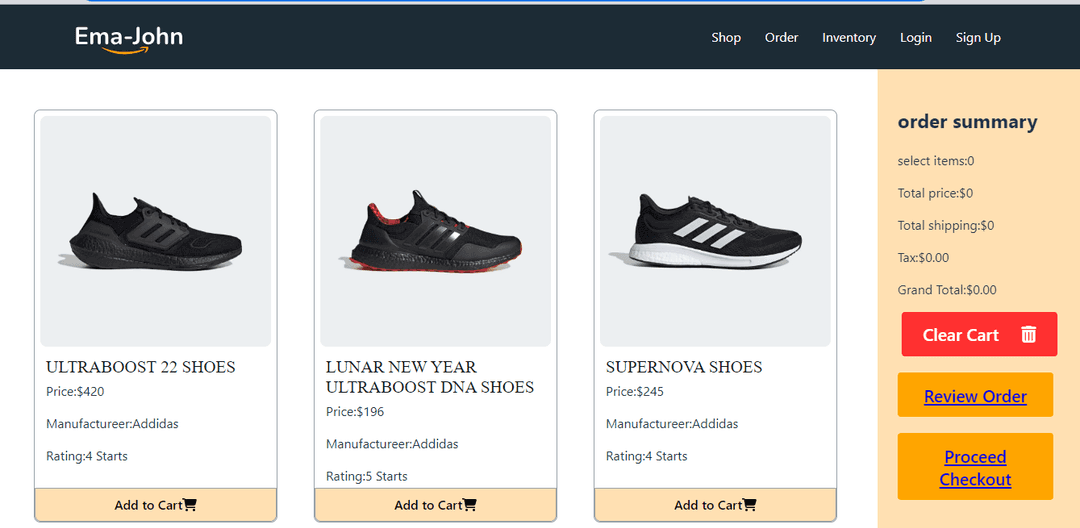The width and height of the screenshot is (1080, 528).
Task: Click the cart icon on Supernova Shoes card
Action: tap(750, 505)
